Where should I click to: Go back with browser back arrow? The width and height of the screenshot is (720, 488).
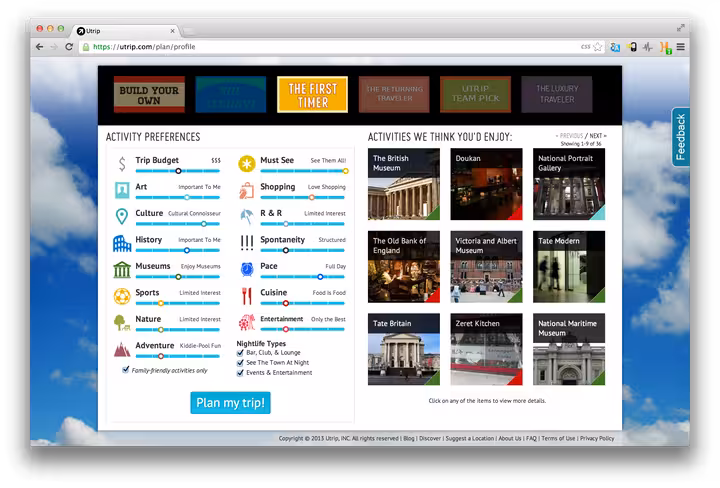click(39, 47)
